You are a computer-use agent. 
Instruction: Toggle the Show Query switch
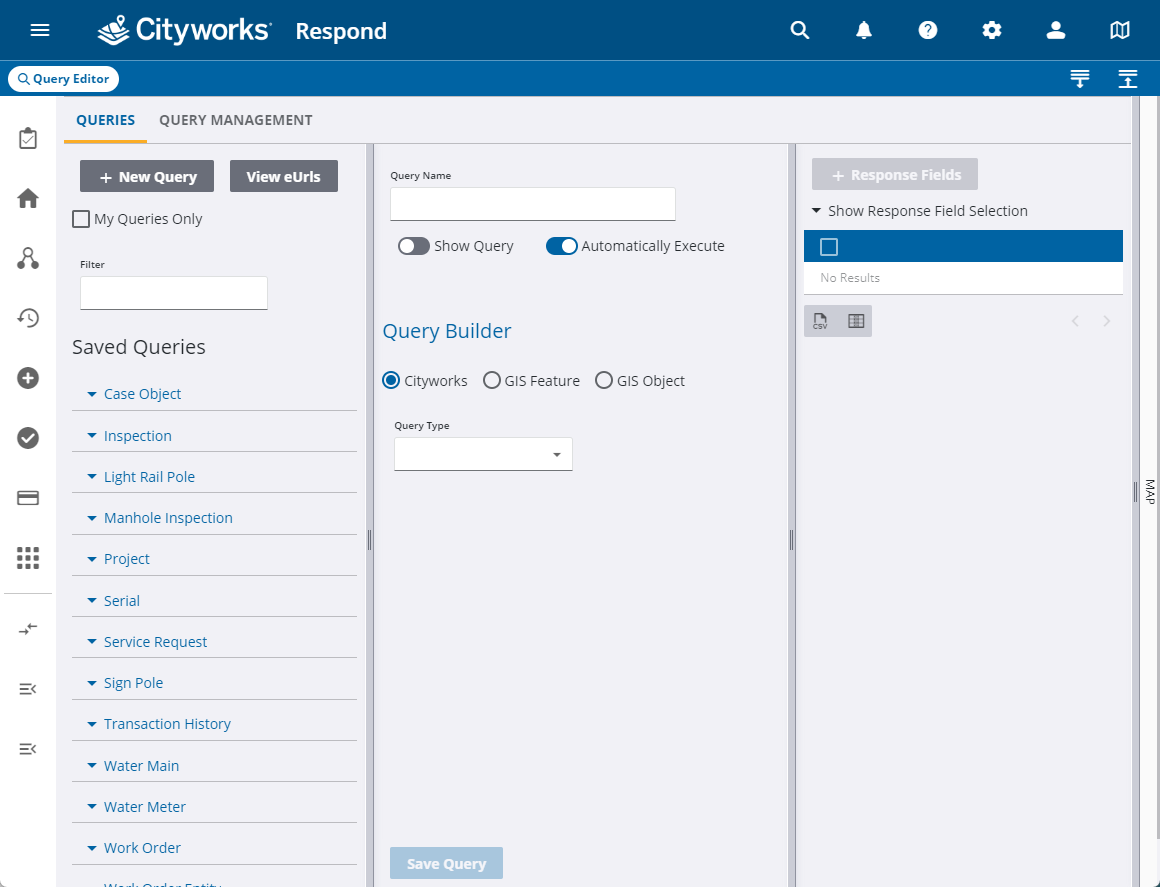[414, 246]
